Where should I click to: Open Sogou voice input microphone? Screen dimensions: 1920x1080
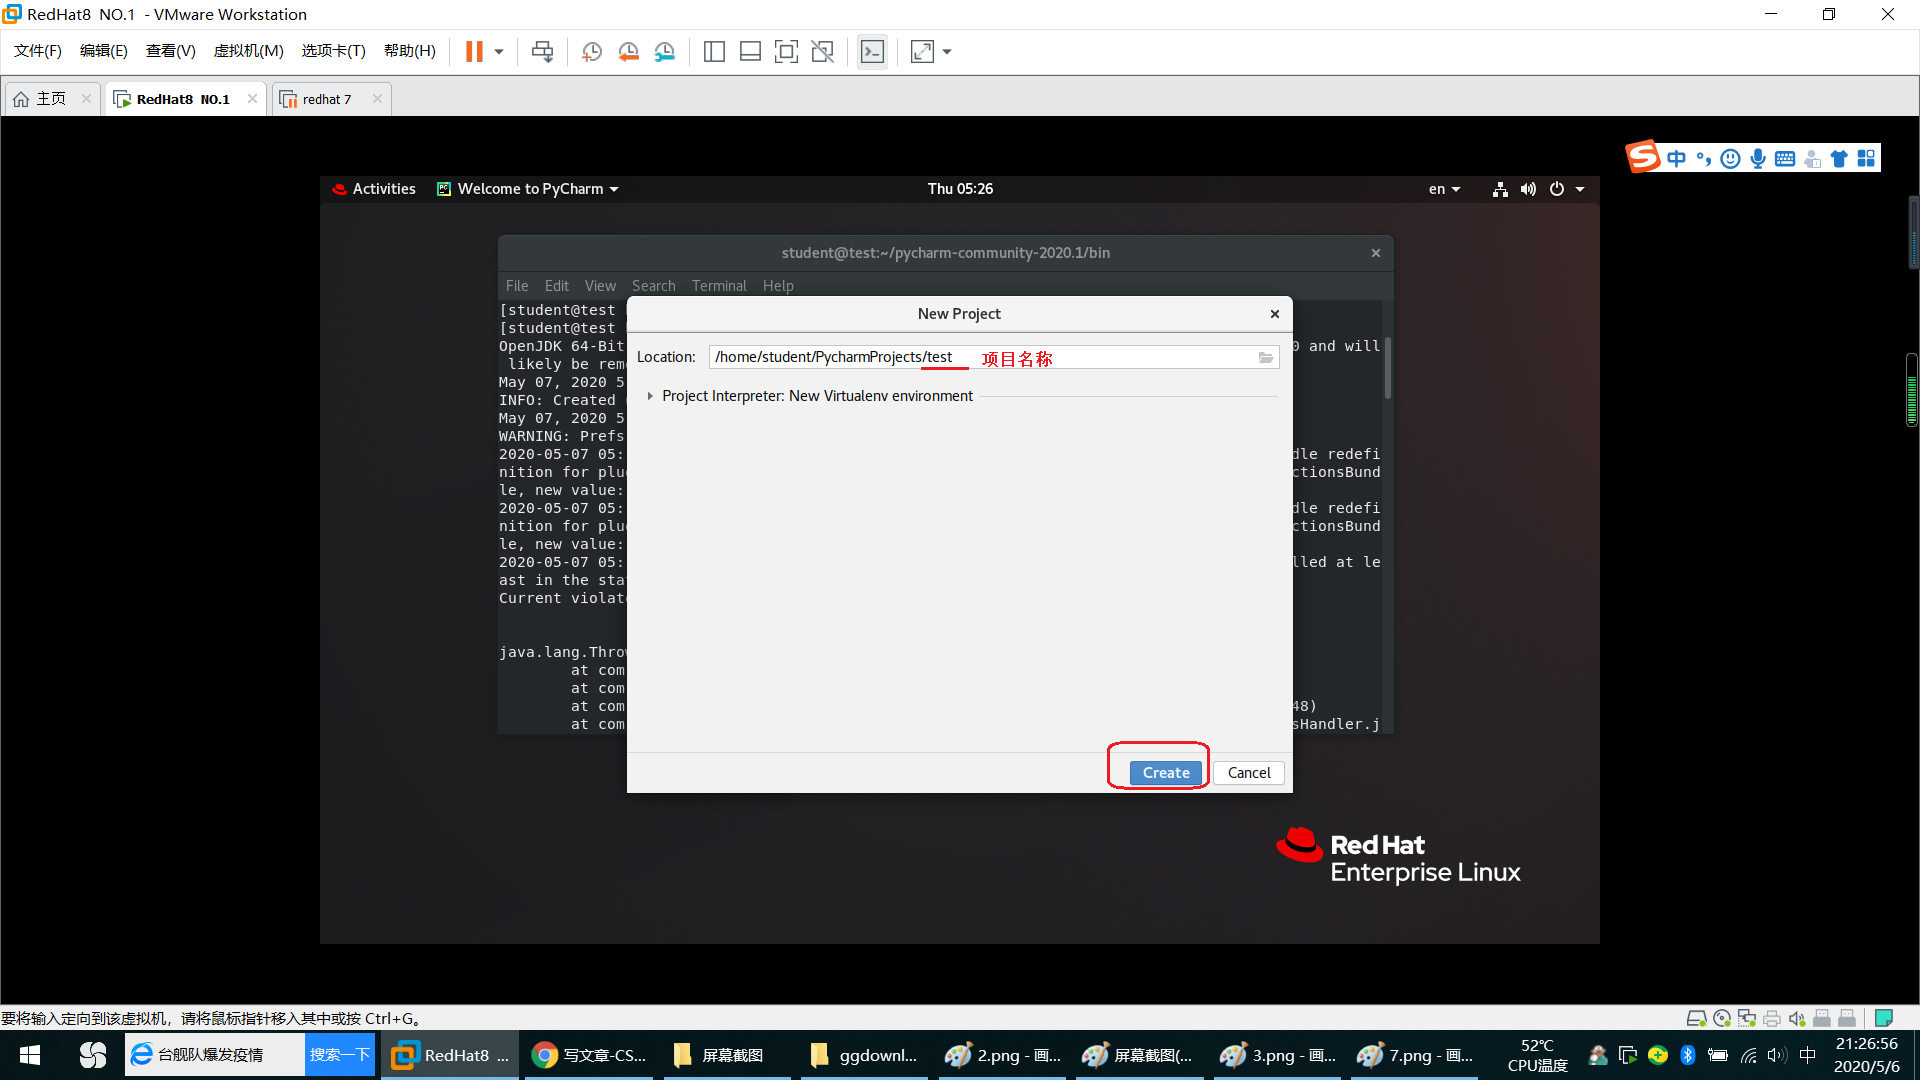click(x=1758, y=158)
